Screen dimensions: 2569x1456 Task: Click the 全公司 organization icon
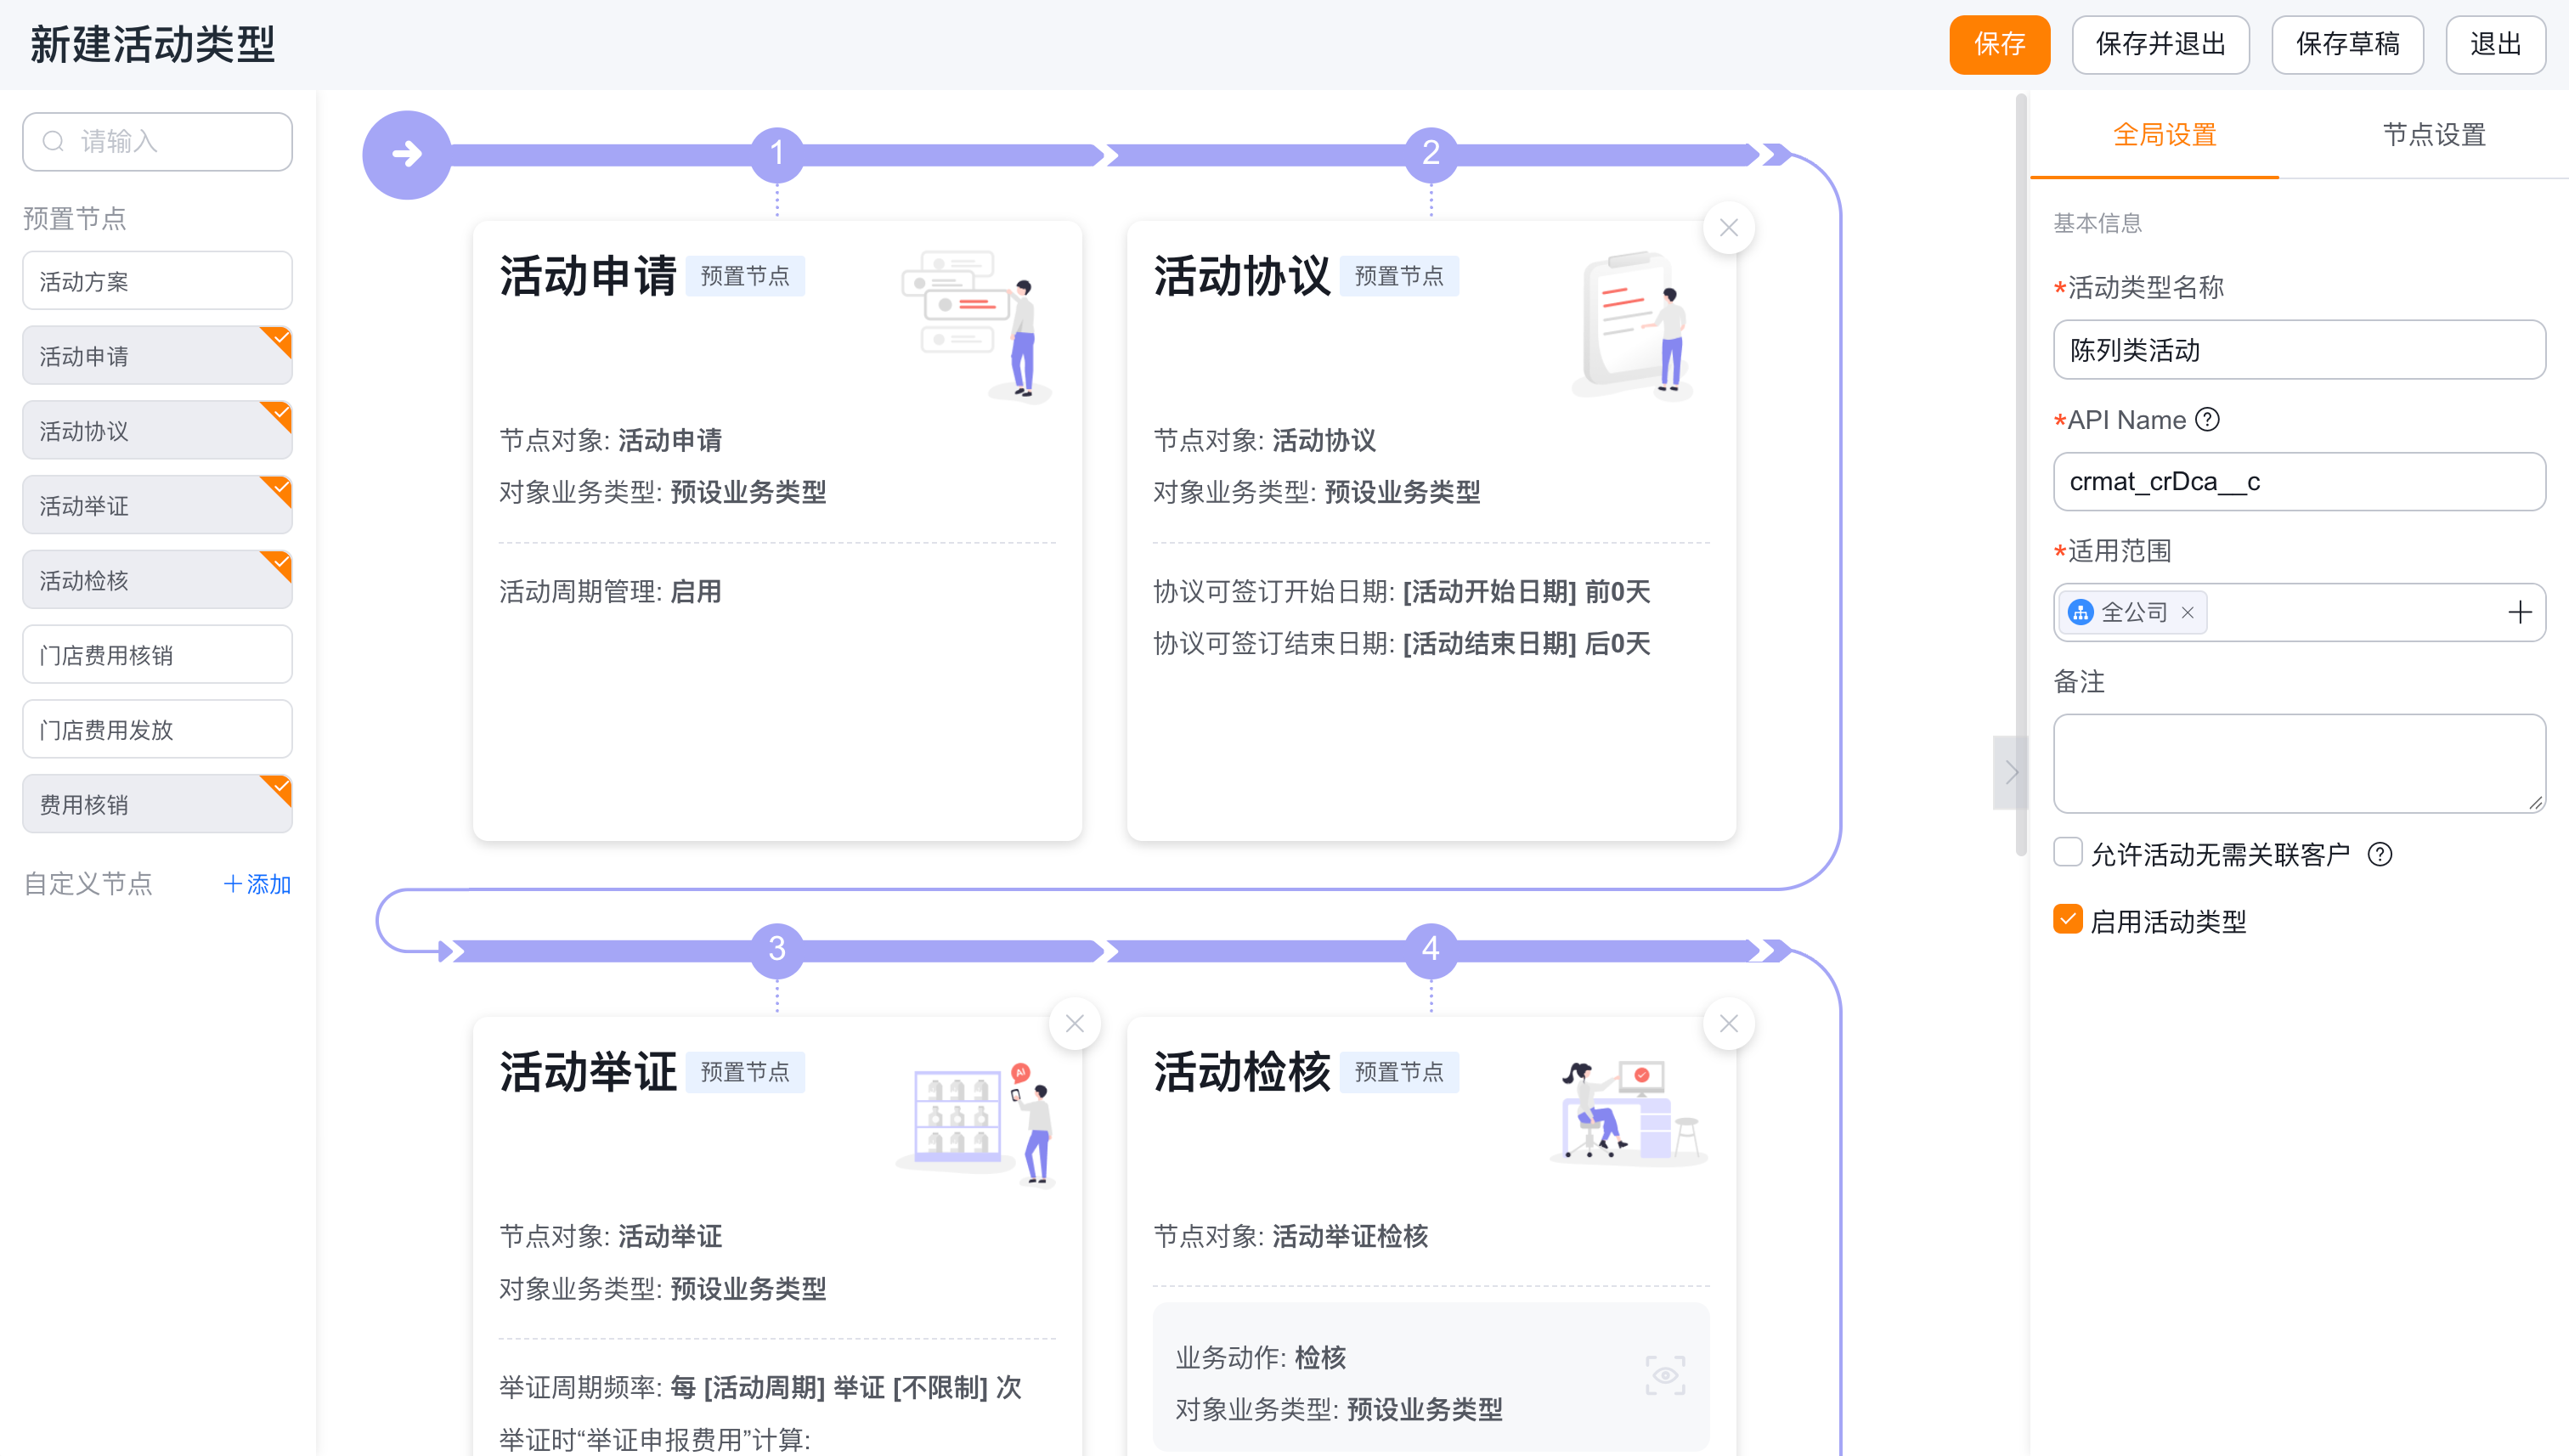pos(2081,613)
